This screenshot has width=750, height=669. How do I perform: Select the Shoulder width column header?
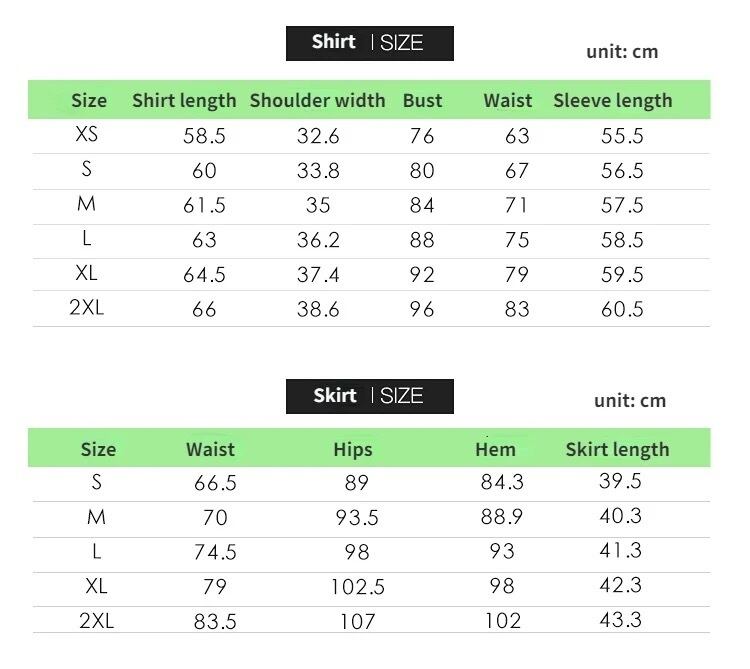[317, 100]
